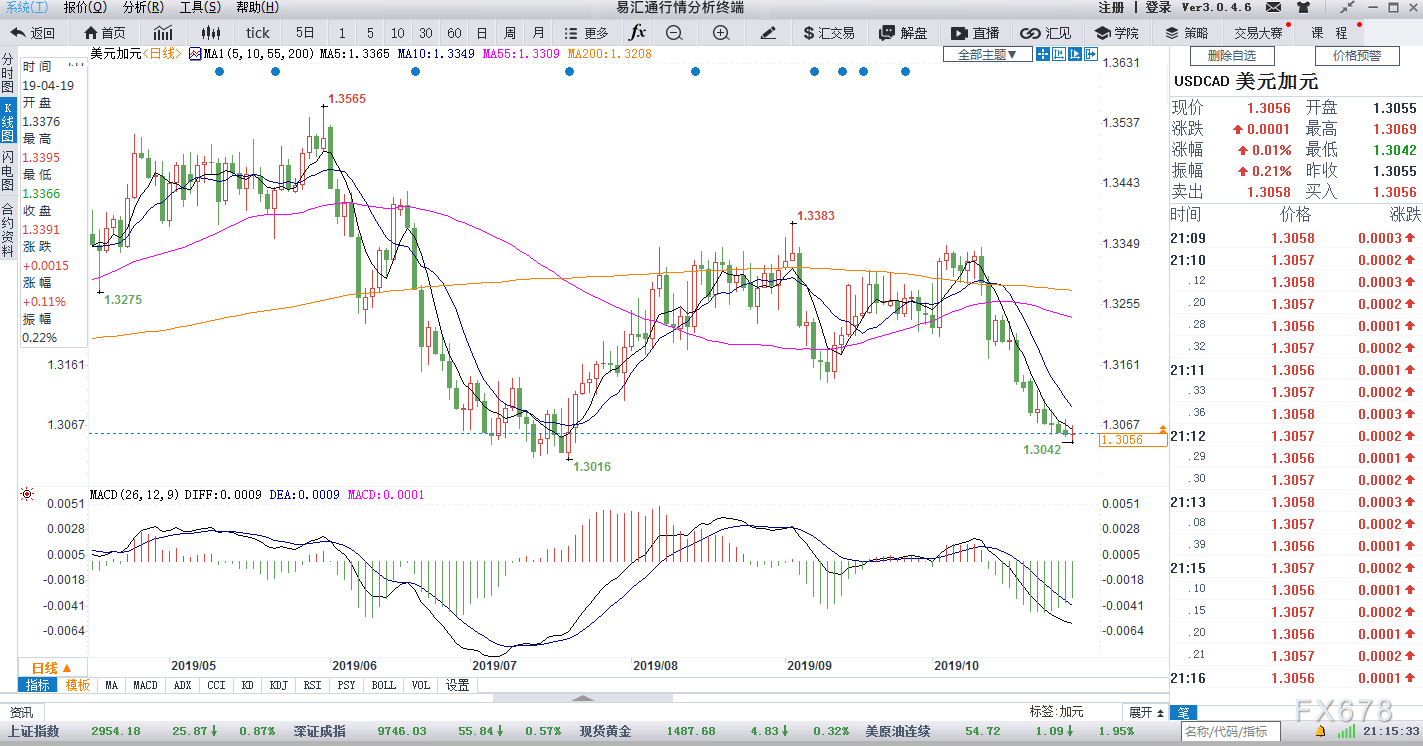Choose the RSI indicator
The image size is (1423, 746).
(313, 685)
